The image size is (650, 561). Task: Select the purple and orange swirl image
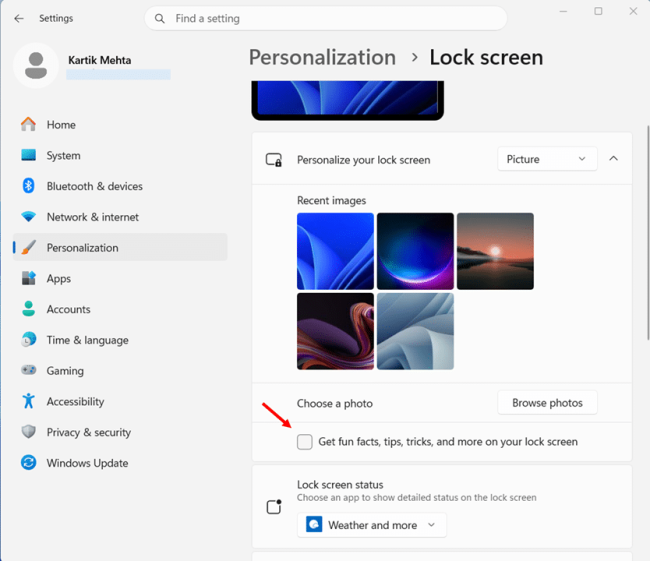coord(335,331)
